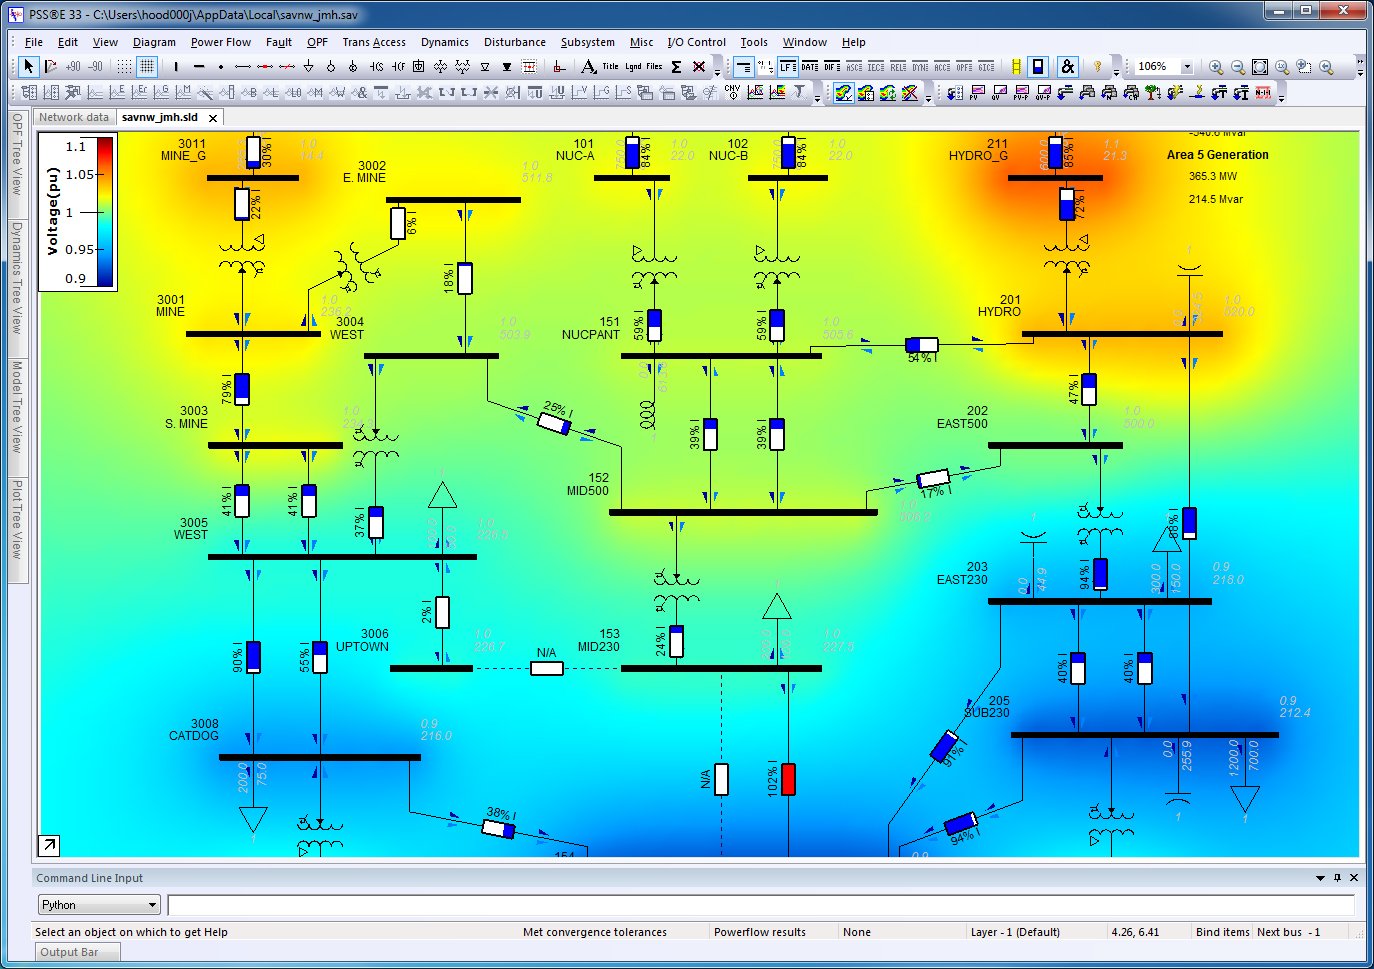Click the zoom out magnifier

(x=1238, y=67)
